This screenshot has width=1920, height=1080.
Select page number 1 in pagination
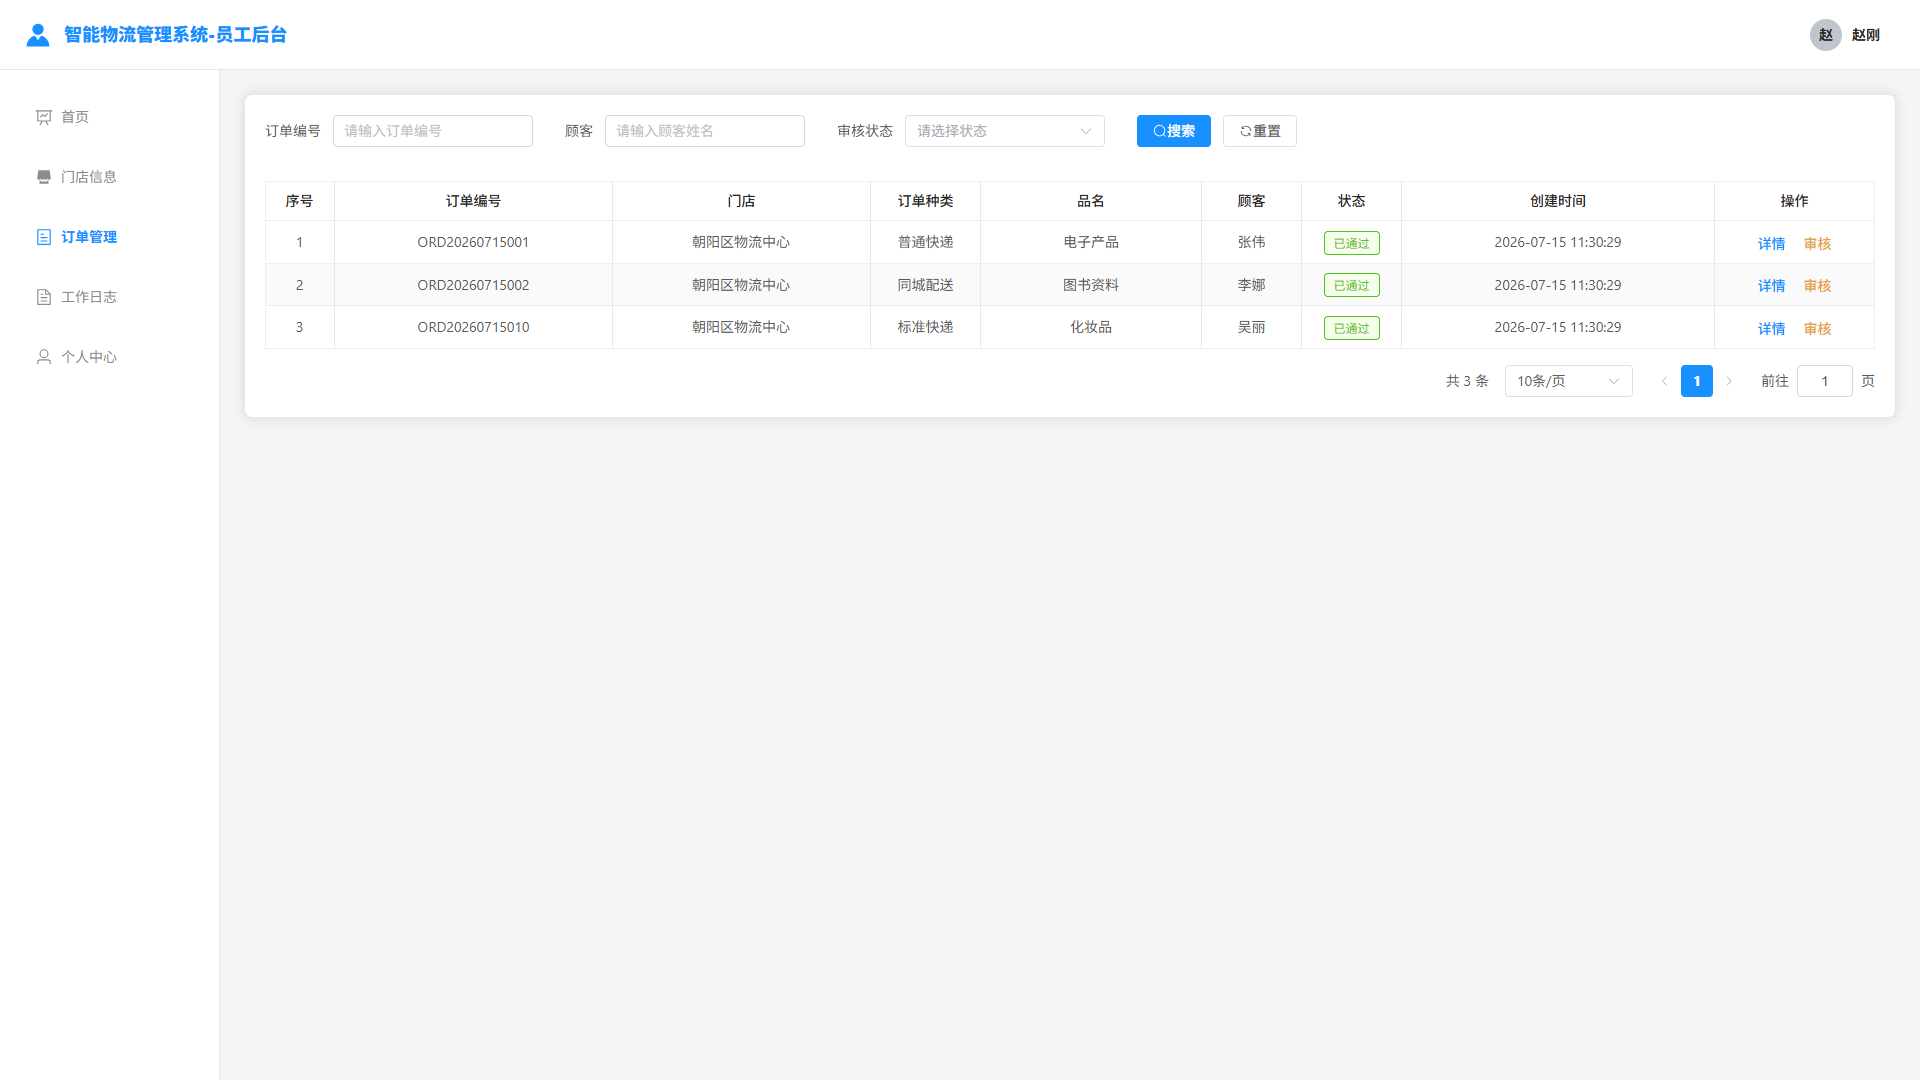(1697, 381)
